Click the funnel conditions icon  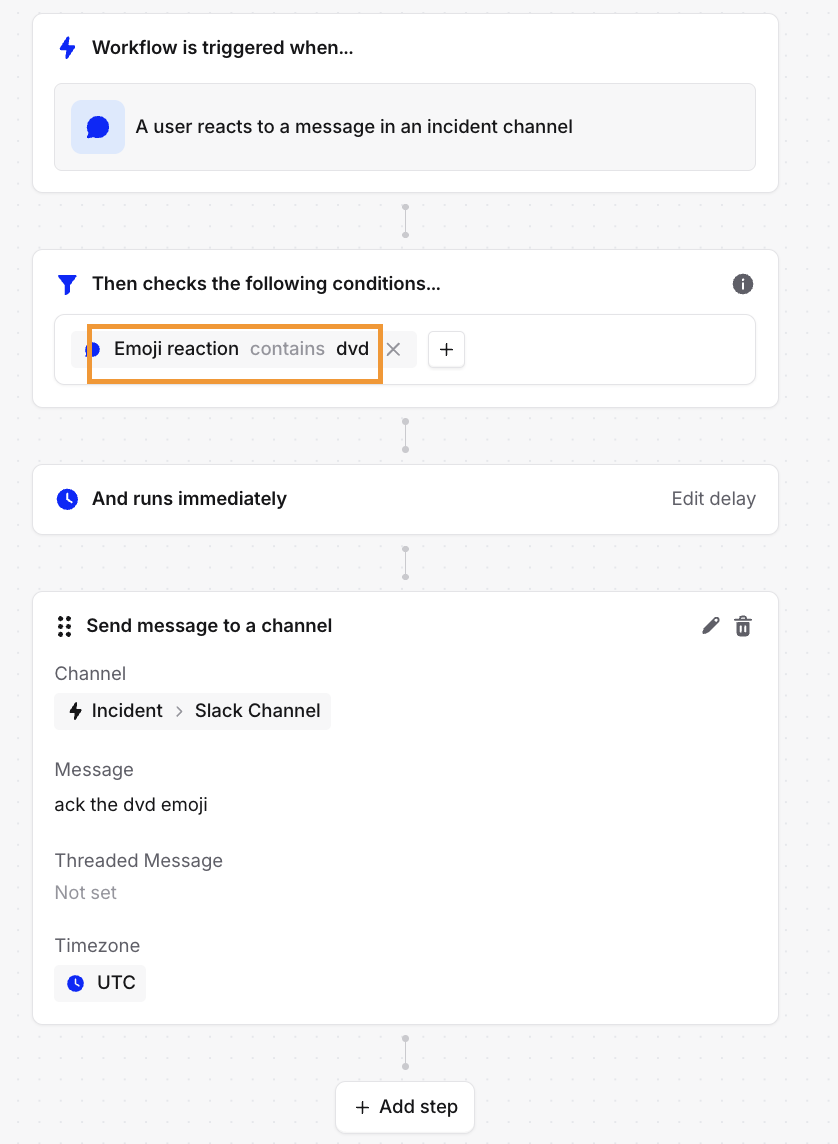(x=67, y=284)
